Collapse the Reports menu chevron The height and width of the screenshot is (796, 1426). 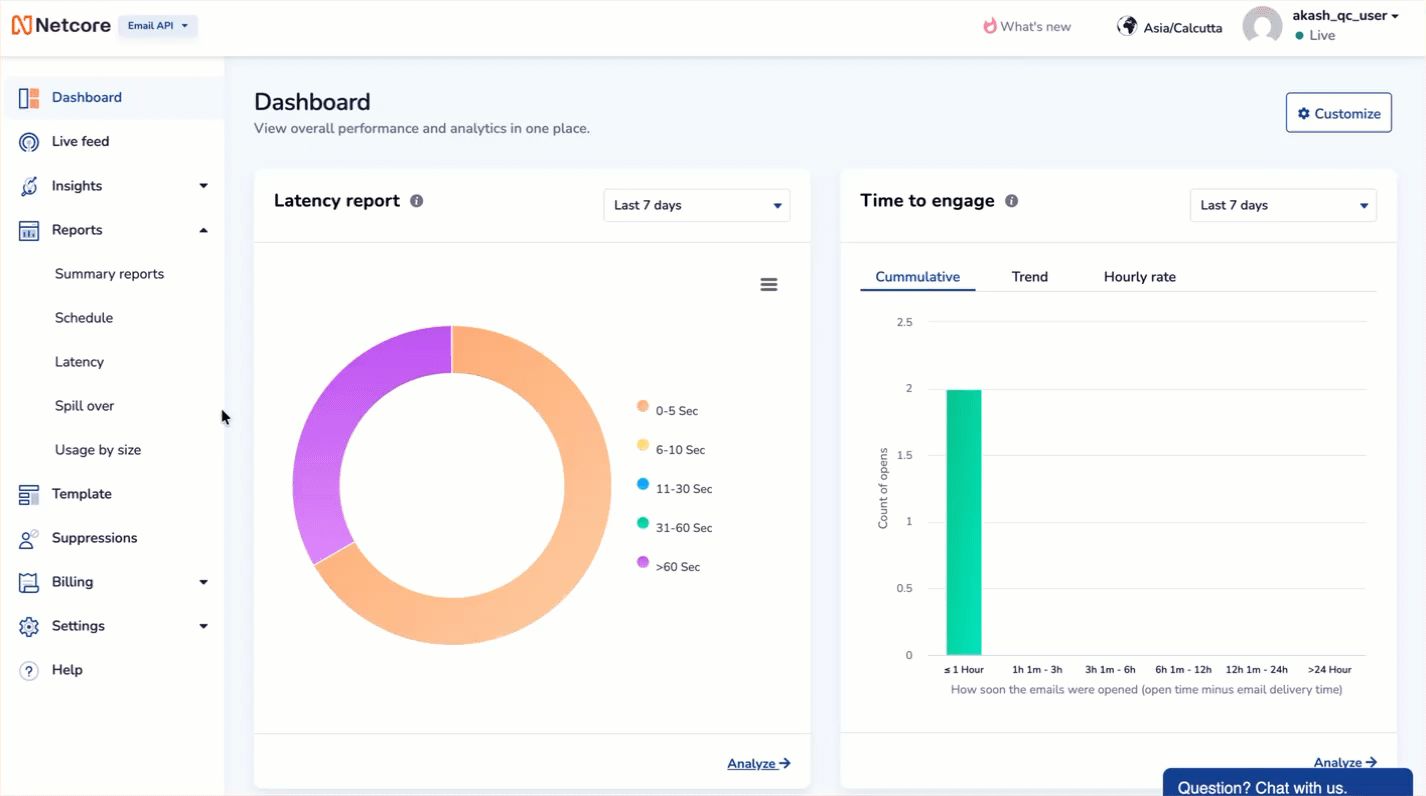tap(203, 230)
